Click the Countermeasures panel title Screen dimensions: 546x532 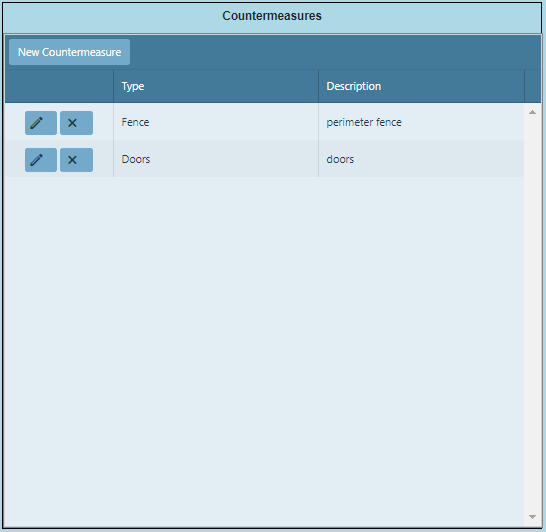pos(272,16)
